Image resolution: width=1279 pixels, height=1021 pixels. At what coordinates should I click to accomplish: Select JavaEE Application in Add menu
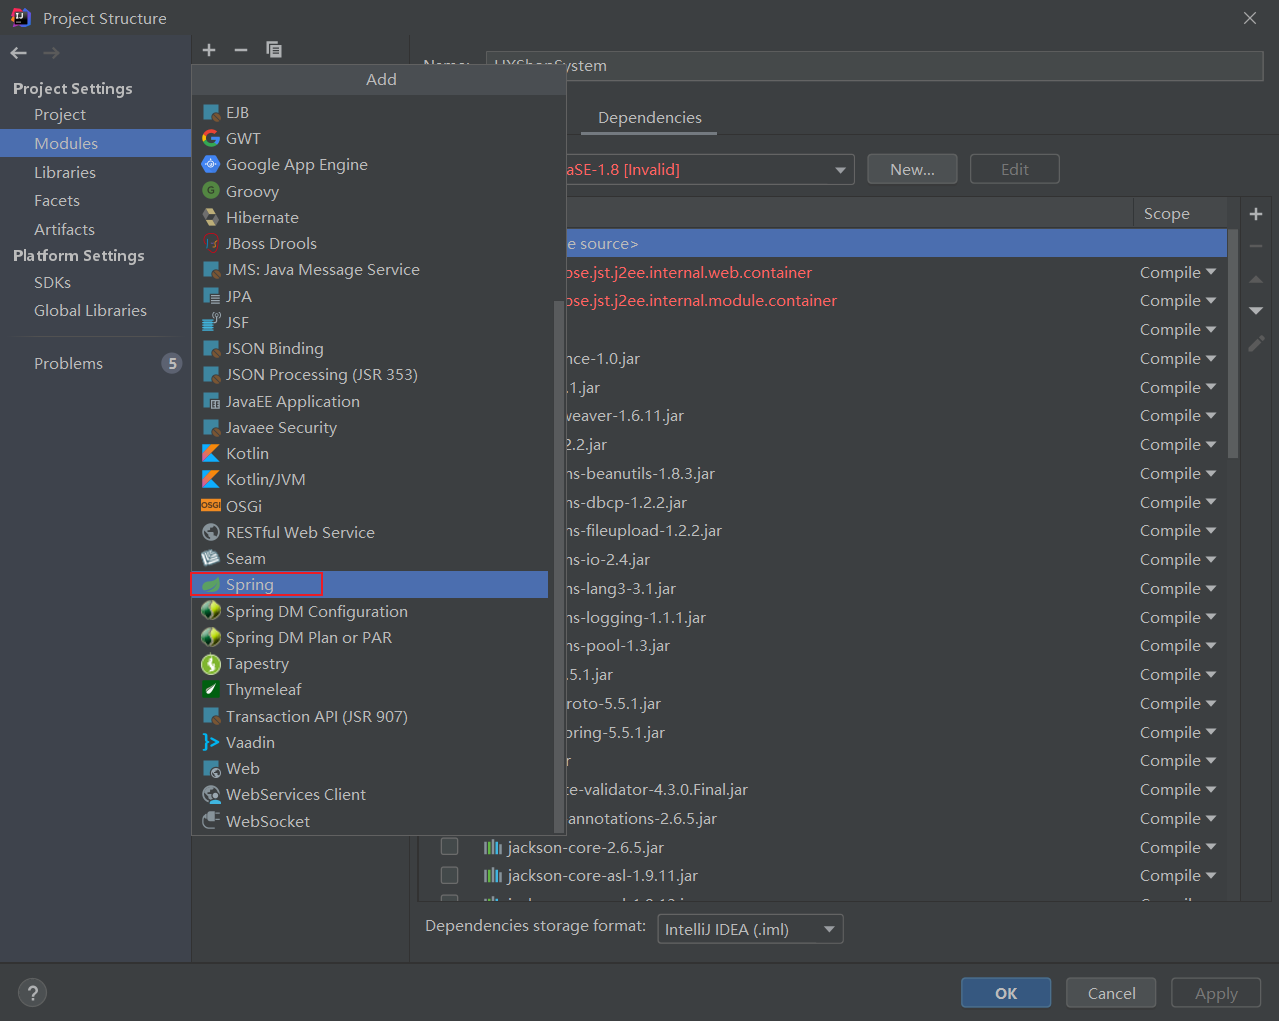pos(369,401)
